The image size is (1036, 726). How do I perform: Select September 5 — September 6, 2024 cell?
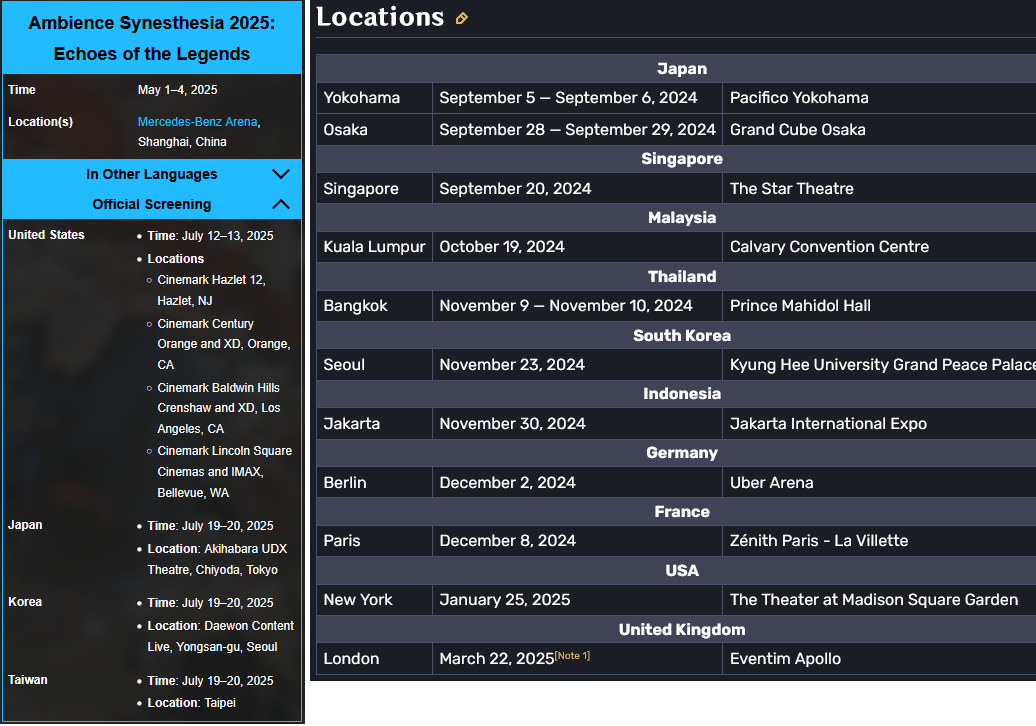click(x=577, y=98)
